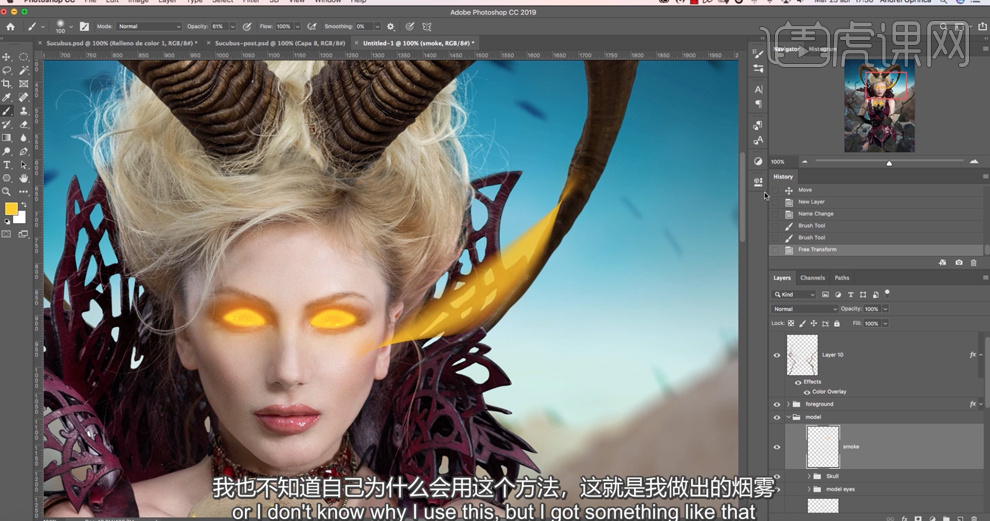This screenshot has width=990, height=521.
Task: Choose the Zoom tool in toolbar
Action: [x=7, y=191]
